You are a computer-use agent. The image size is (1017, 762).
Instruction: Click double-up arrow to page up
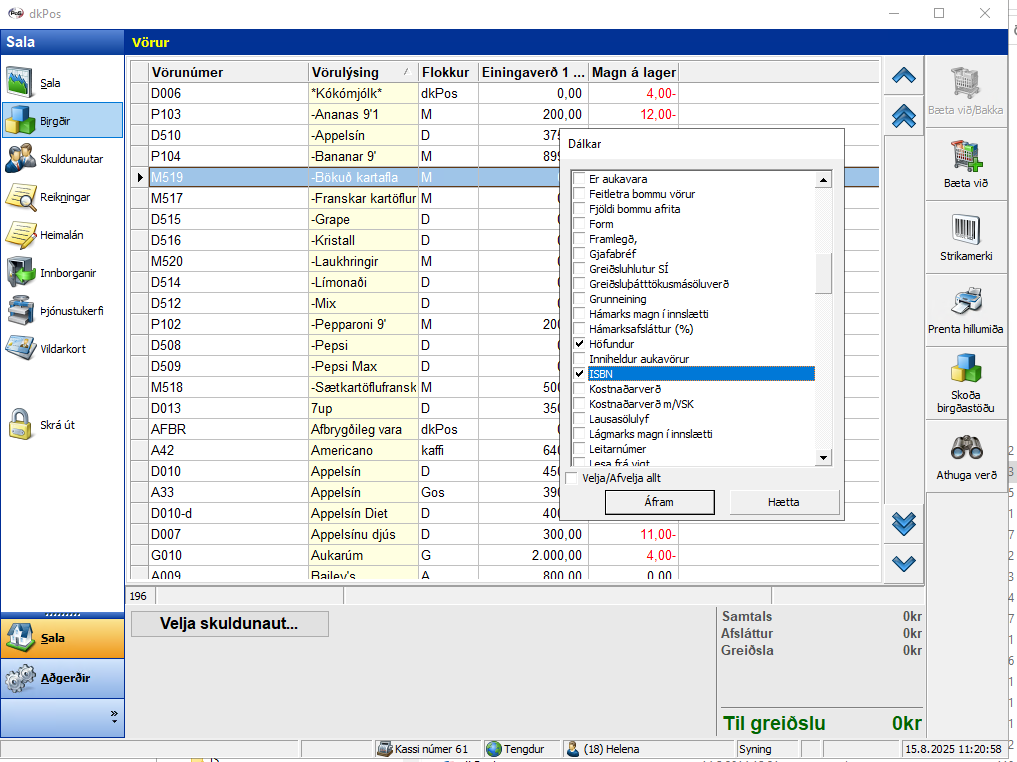903,116
